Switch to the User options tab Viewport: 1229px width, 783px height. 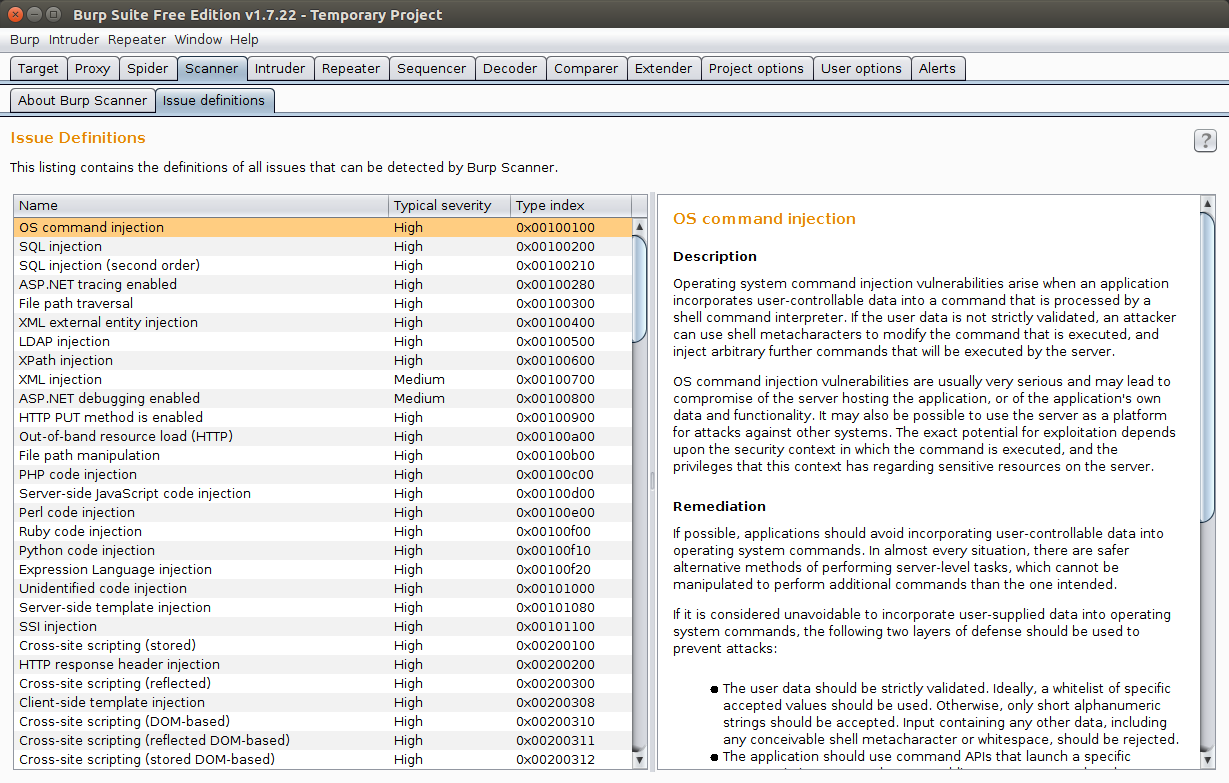point(861,68)
